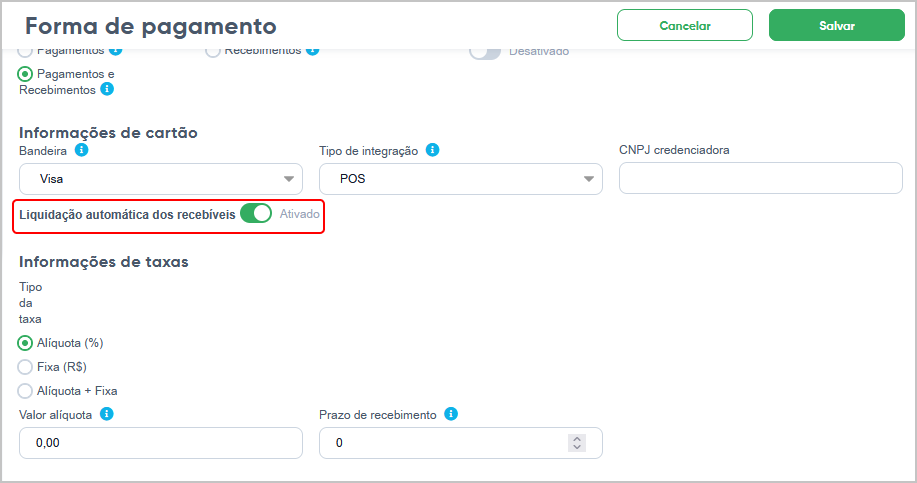Select the Fixa (R$) radio option

25,367
